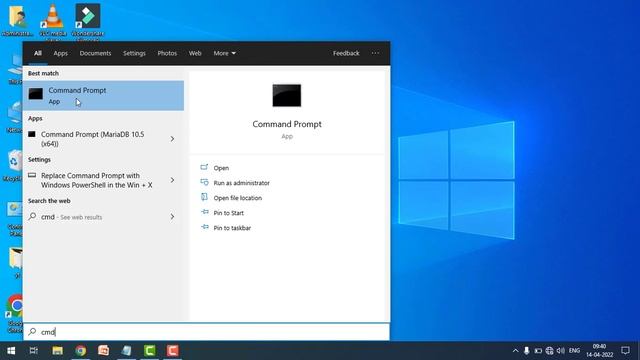Screen dimensions: 640x360
Task: Switch to the Apps search tab
Action: (x=60, y=53)
